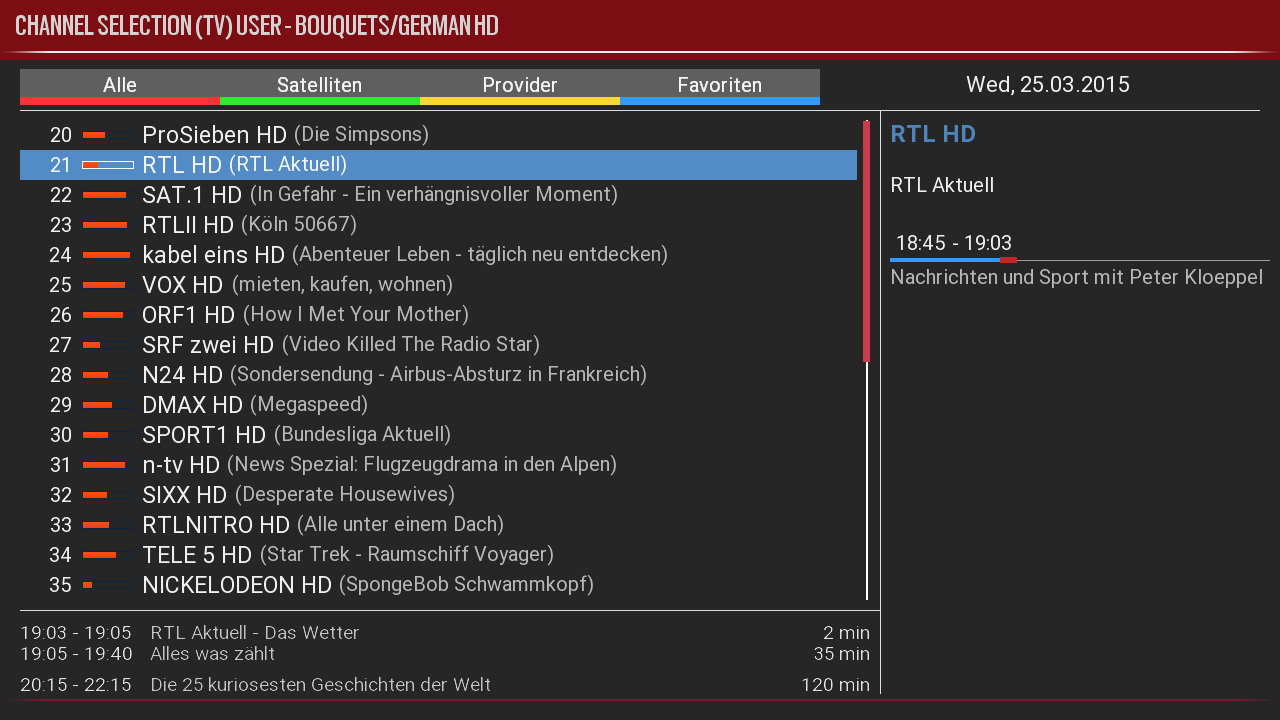
Task: Click the 35 min duration value
Action: click(x=841, y=654)
